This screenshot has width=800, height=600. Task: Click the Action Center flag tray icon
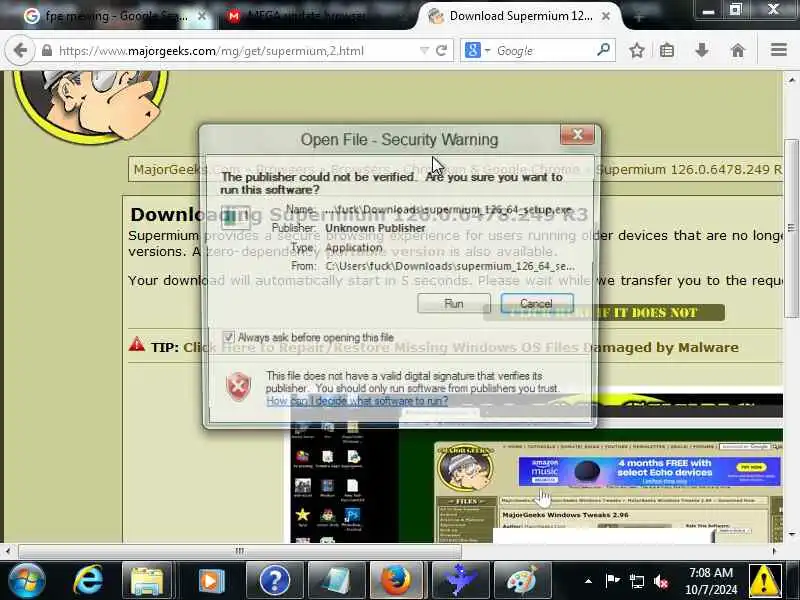[x=612, y=581]
